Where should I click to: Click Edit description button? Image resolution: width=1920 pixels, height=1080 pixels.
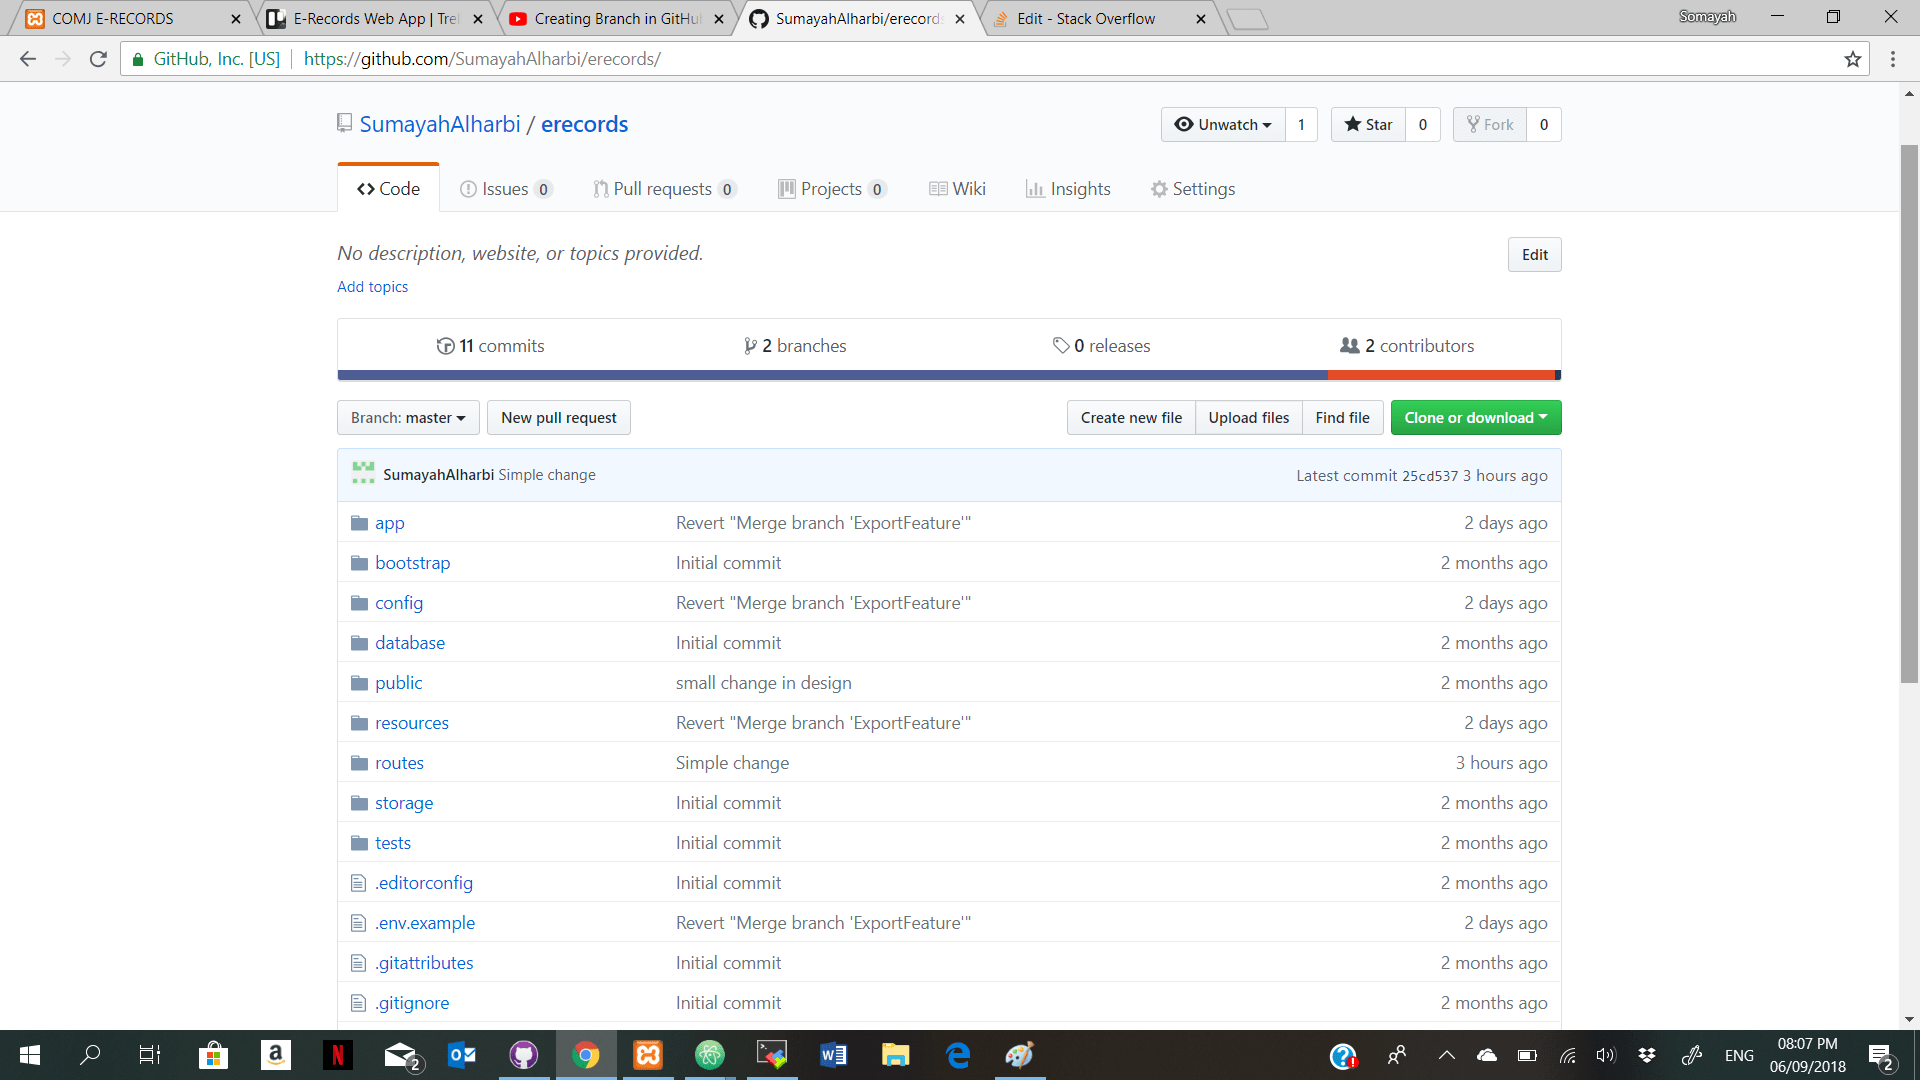click(x=1535, y=254)
